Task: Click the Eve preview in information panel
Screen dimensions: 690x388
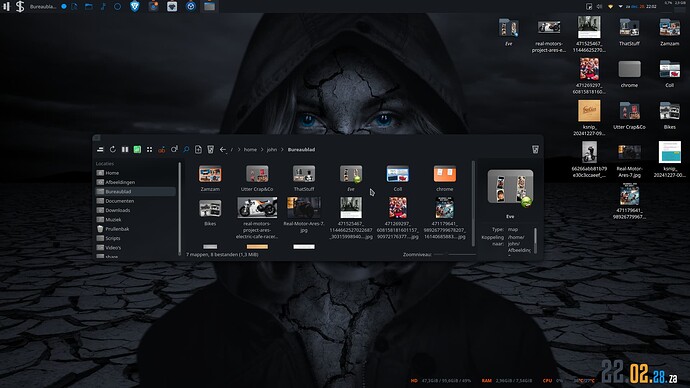Action: [510, 187]
